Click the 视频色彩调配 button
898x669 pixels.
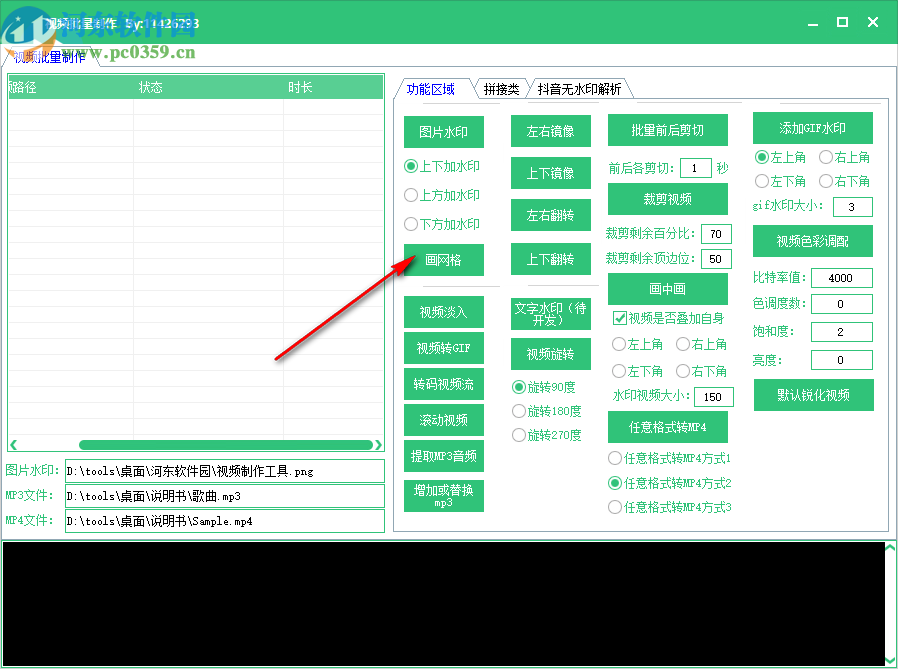point(812,241)
